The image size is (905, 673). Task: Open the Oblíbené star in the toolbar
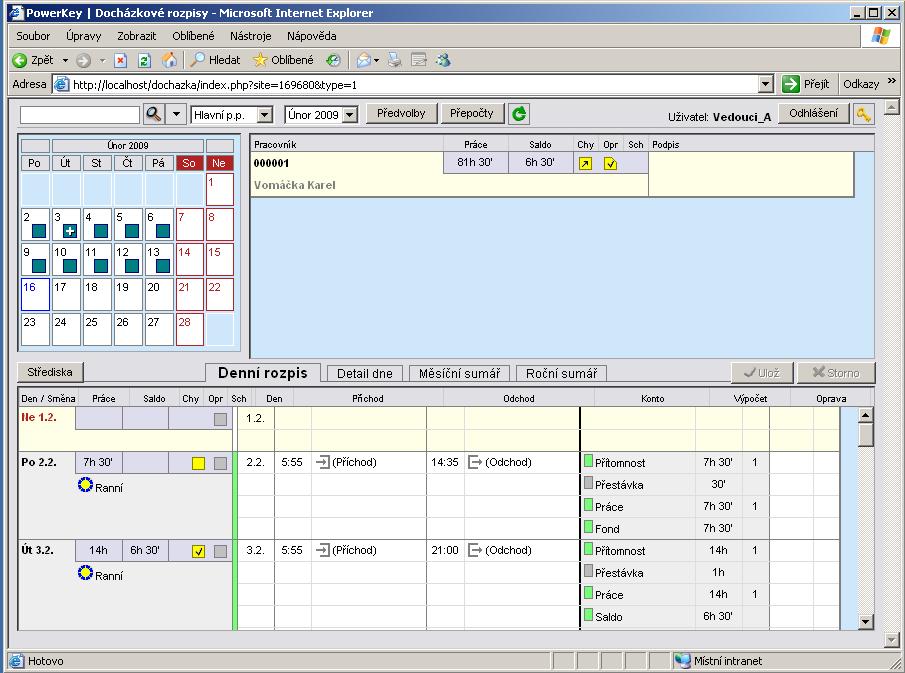[283, 60]
